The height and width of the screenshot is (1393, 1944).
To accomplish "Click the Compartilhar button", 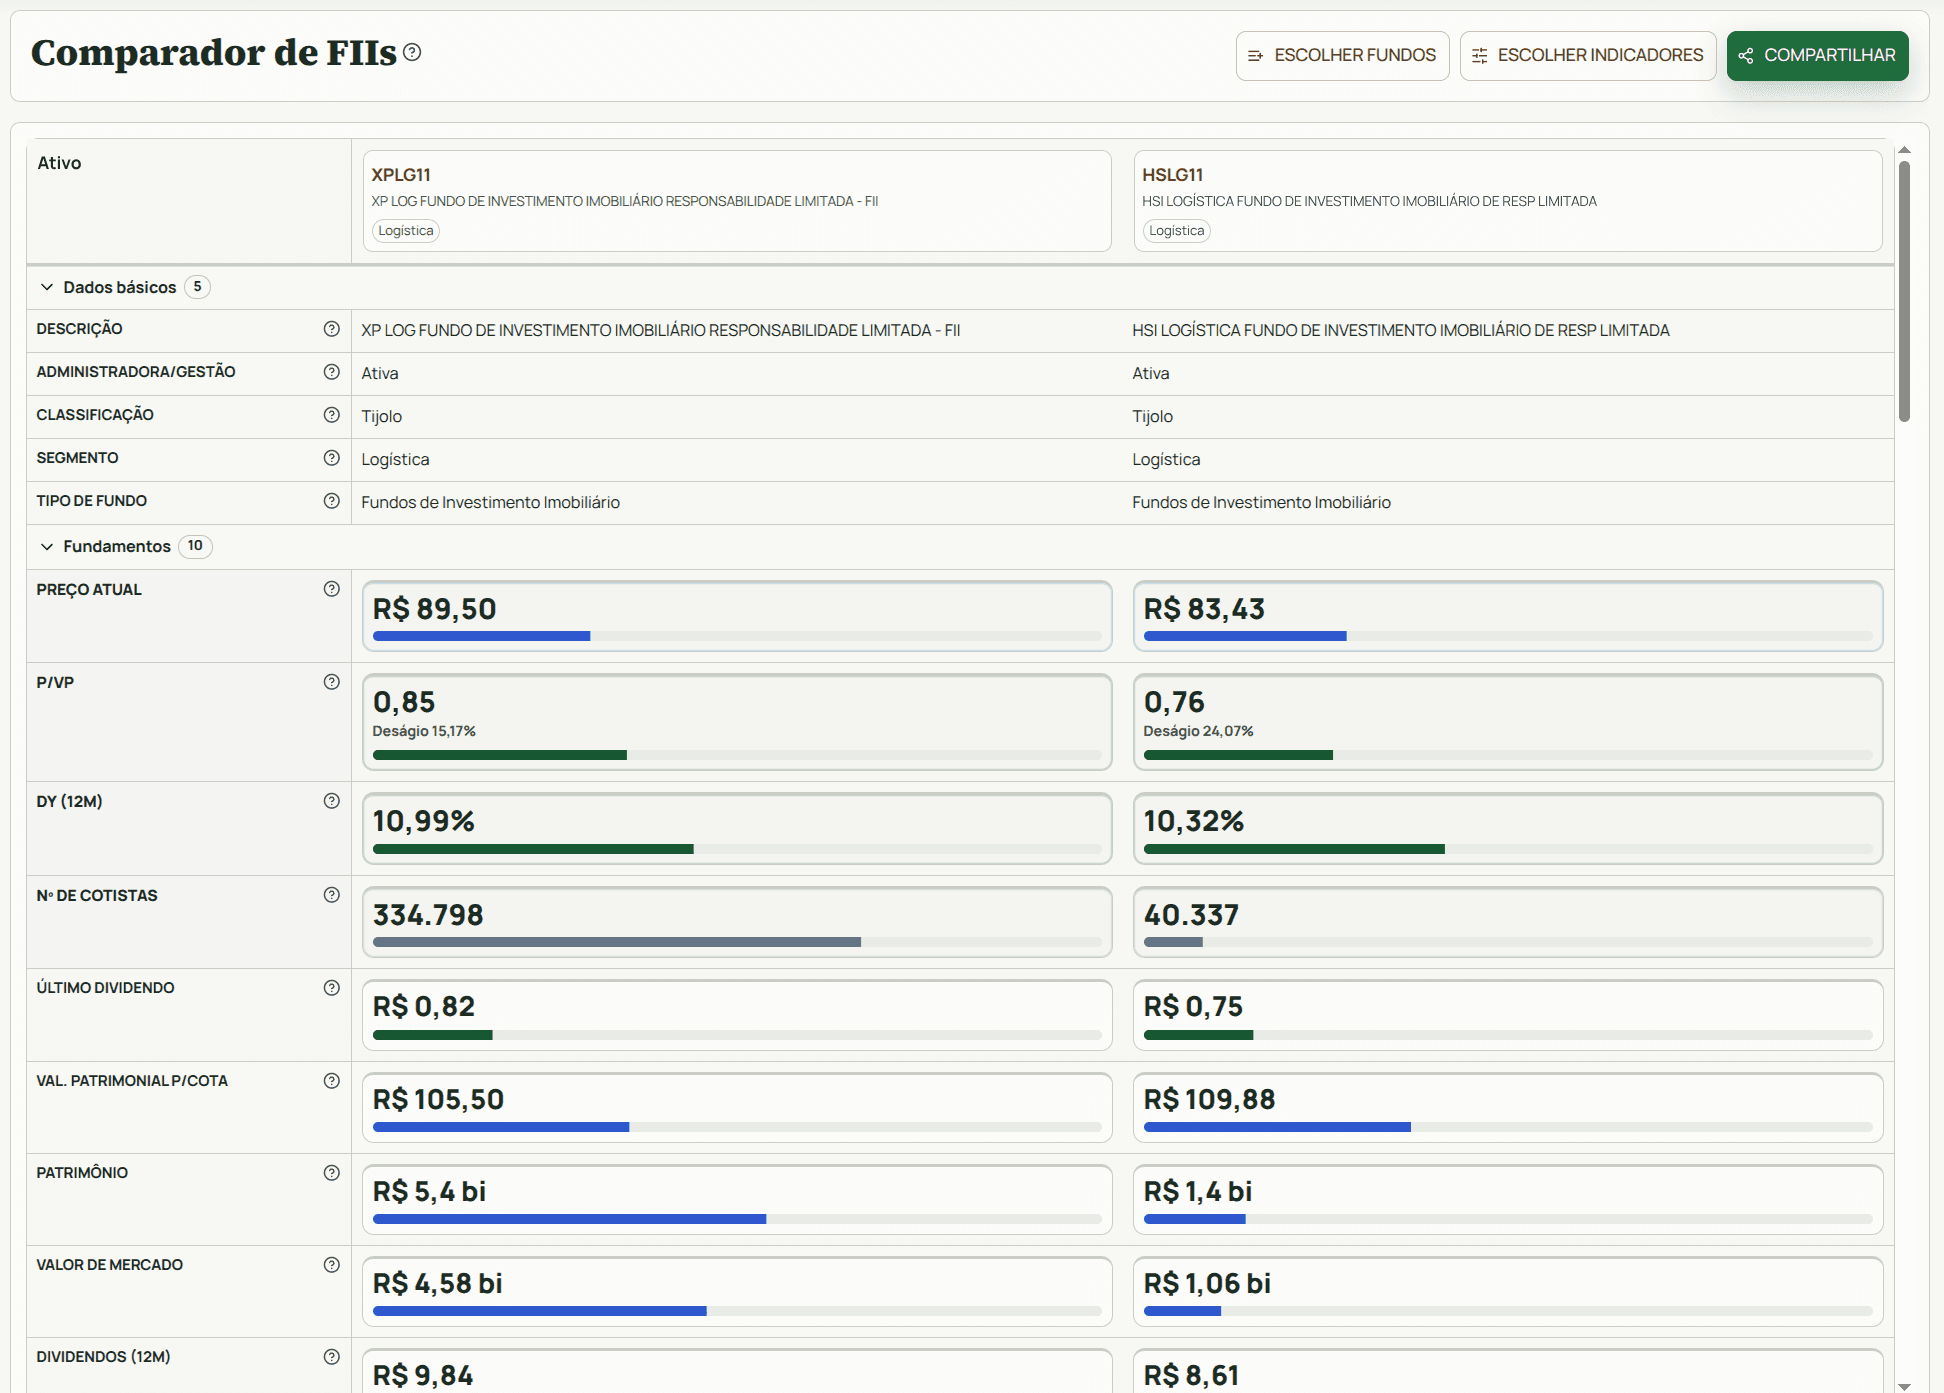I will 1817,56.
